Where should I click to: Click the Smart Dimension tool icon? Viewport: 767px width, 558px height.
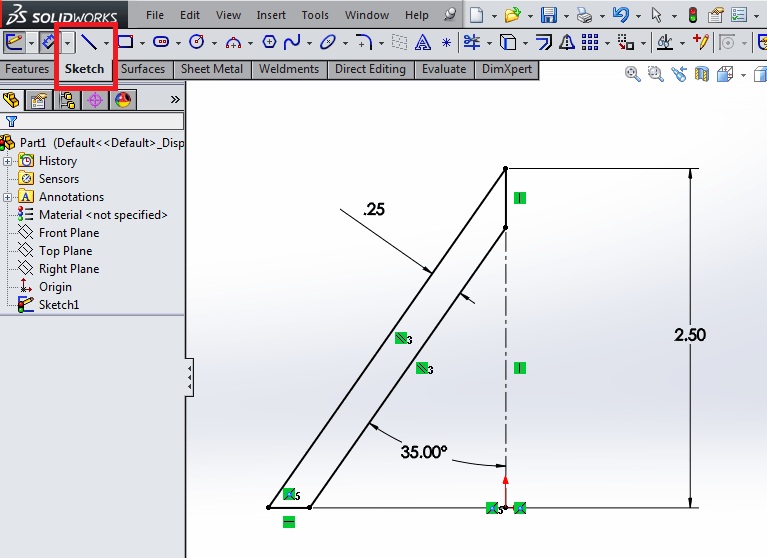(47, 42)
